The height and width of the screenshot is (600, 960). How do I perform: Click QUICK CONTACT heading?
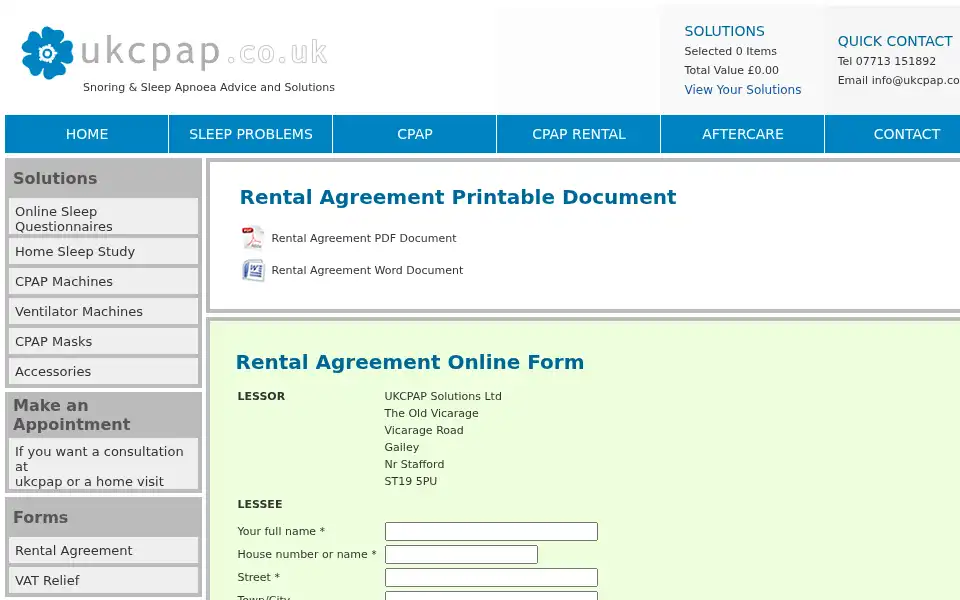pos(894,41)
